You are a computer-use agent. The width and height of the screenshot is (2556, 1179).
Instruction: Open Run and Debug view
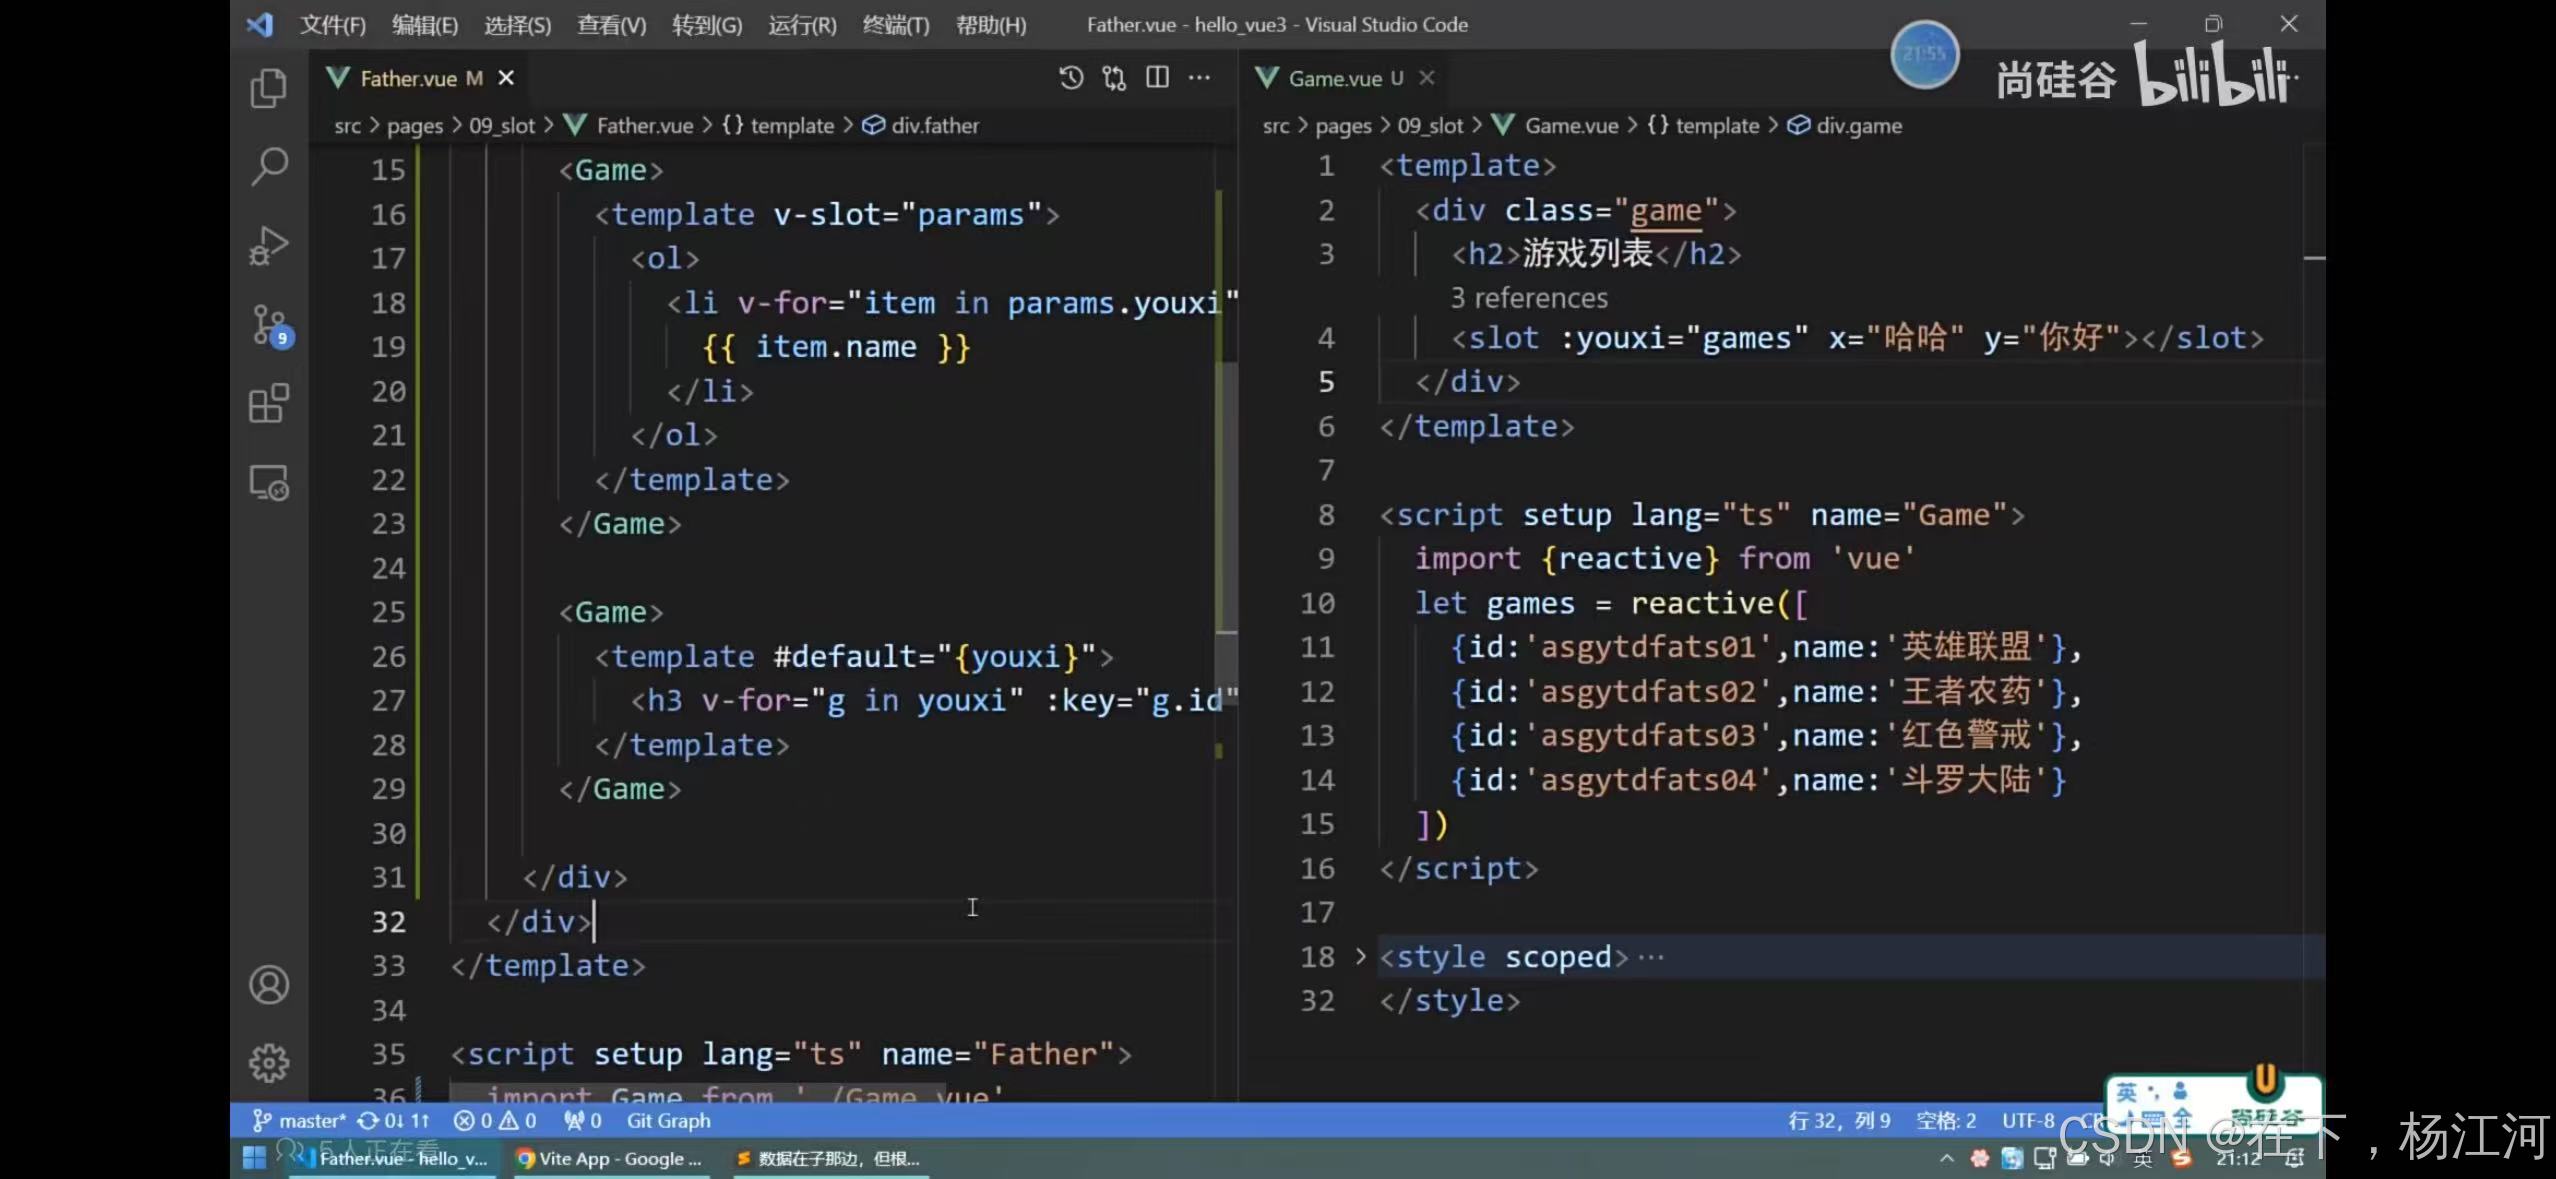[268, 245]
